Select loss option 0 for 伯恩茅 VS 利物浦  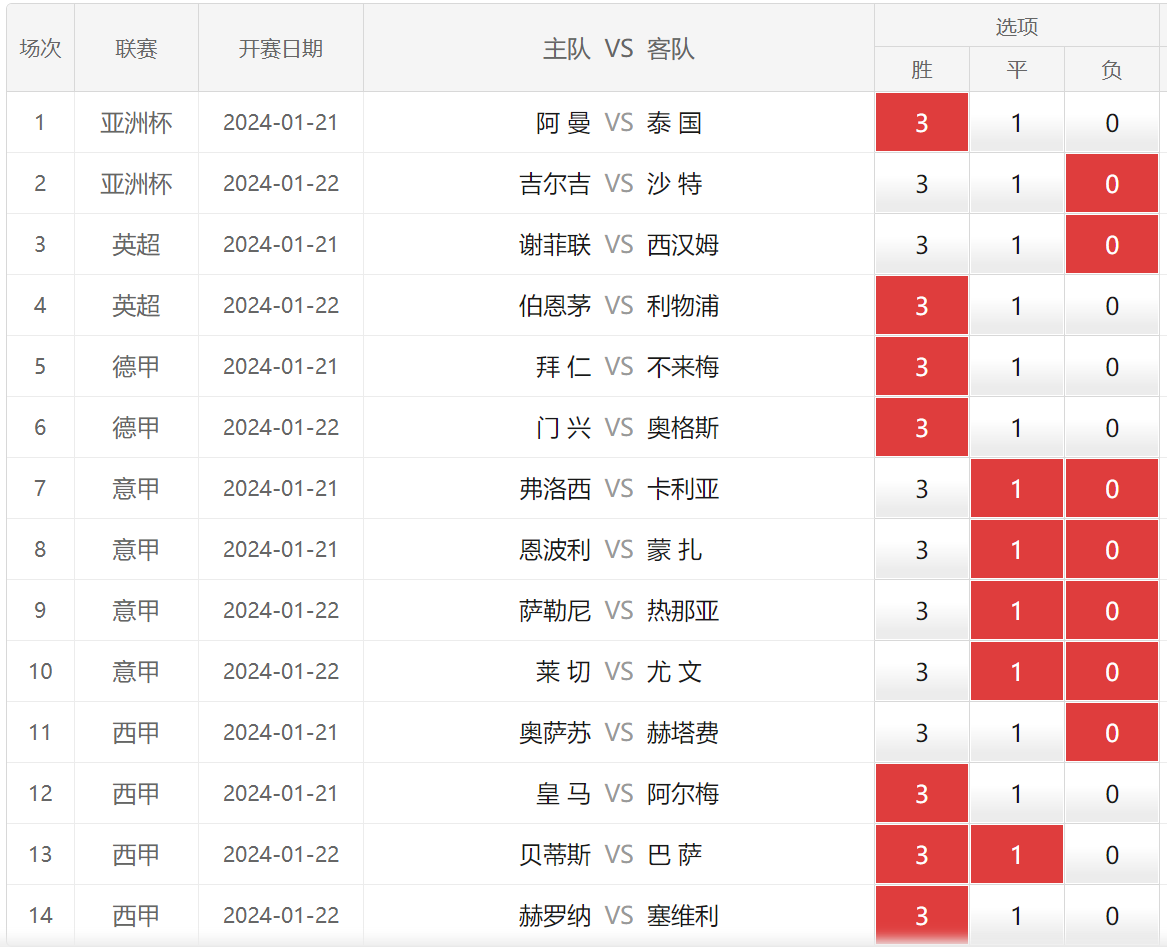click(x=1112, y=305)
